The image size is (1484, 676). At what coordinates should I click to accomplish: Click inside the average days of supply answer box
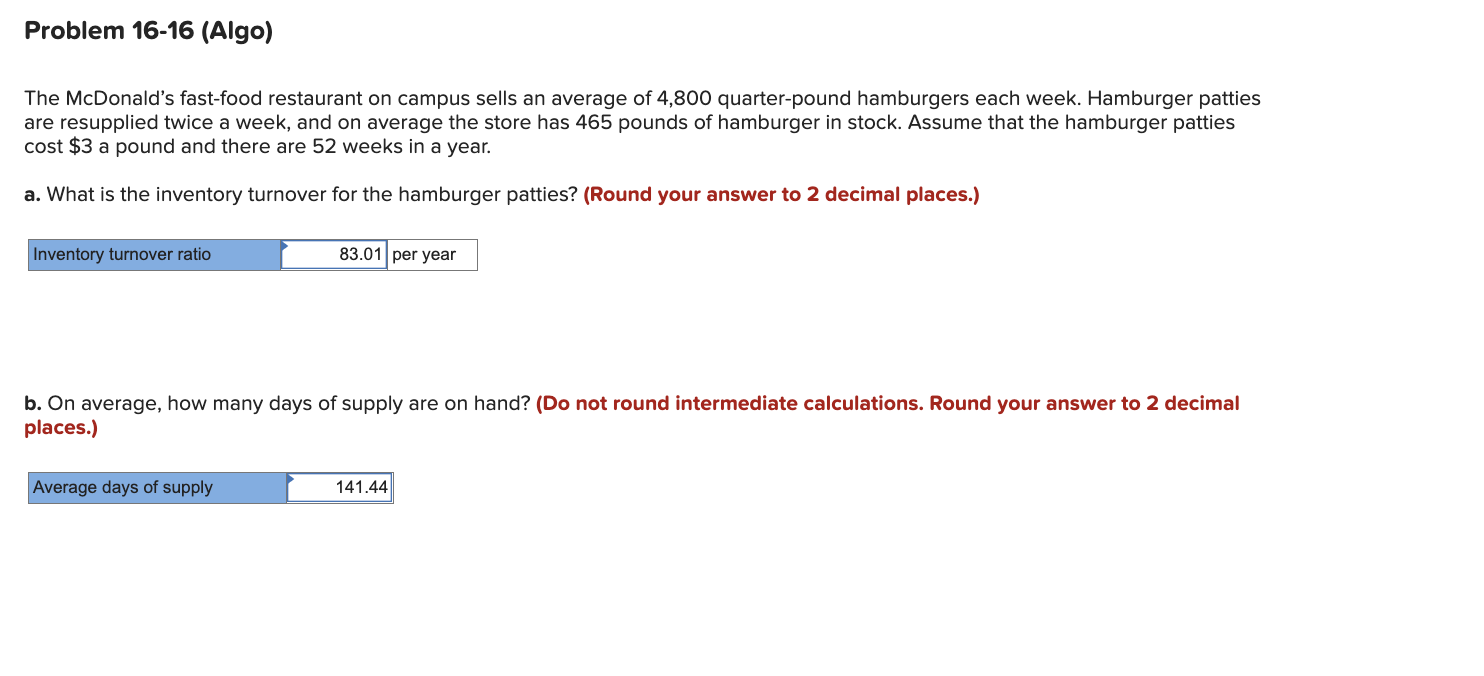click(340, 487)
